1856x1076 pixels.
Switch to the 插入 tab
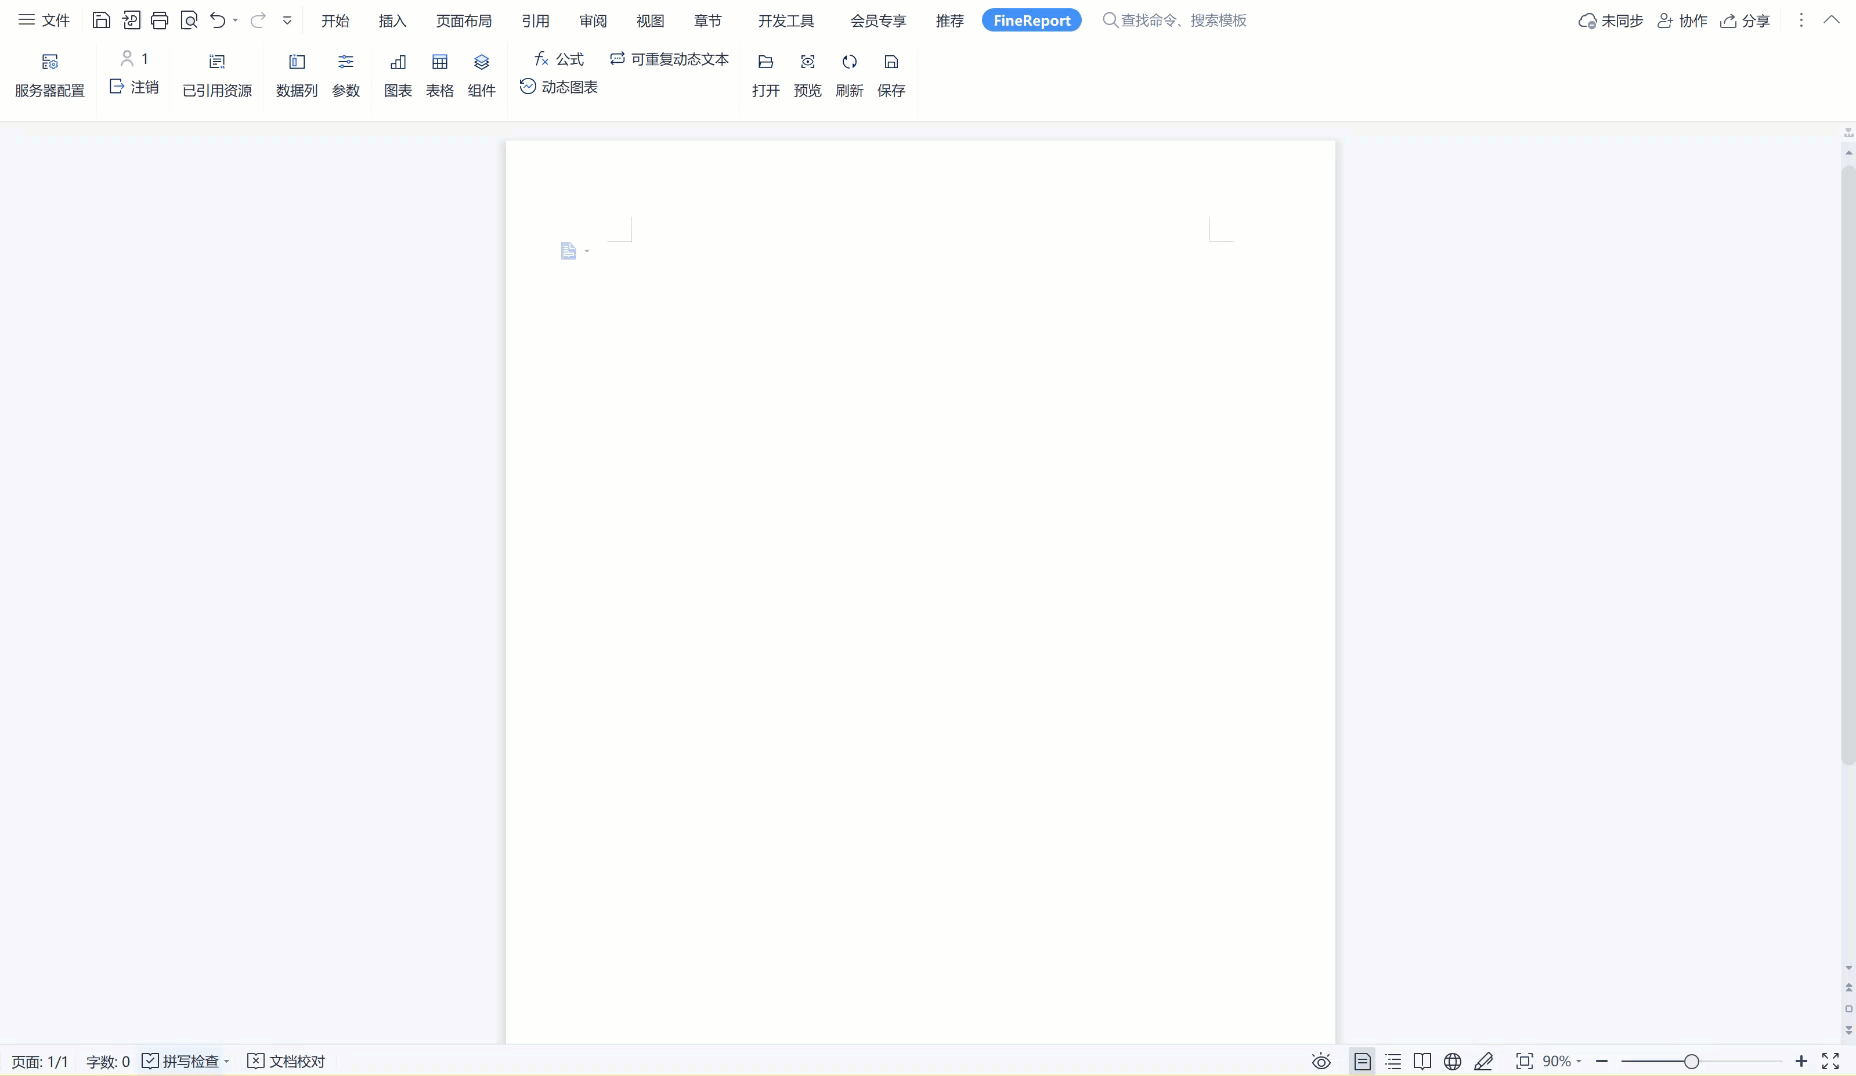tap(393, 20)
